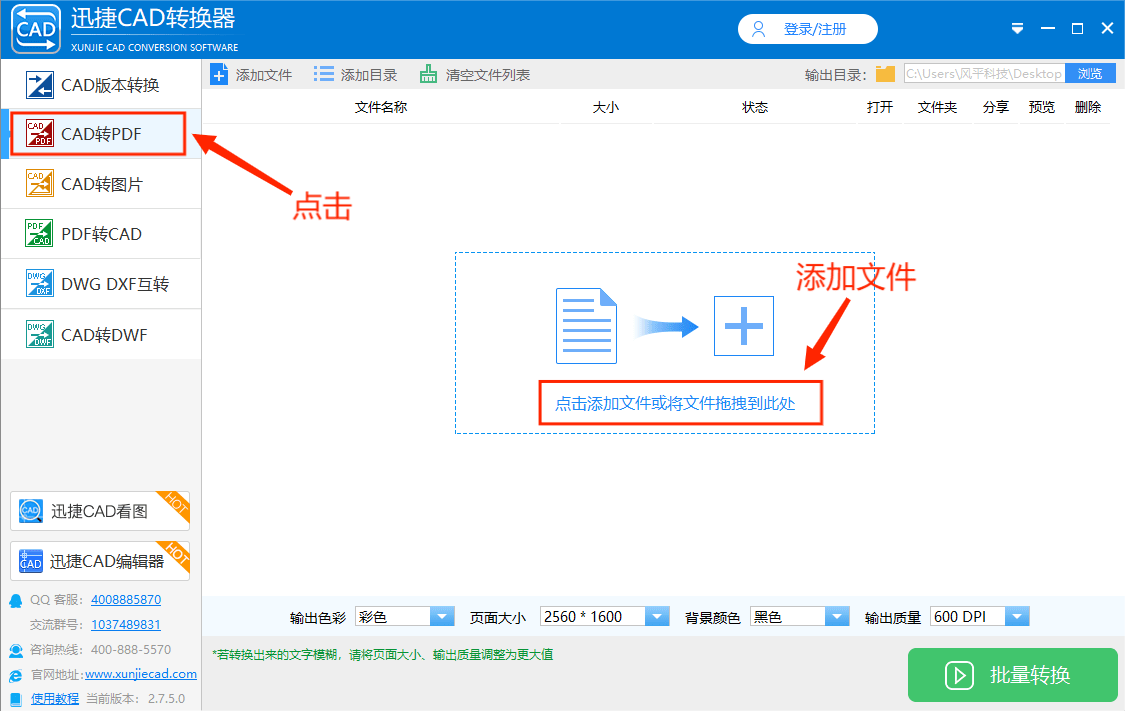
Task: Click the 分享 column header
Action: 996,107
